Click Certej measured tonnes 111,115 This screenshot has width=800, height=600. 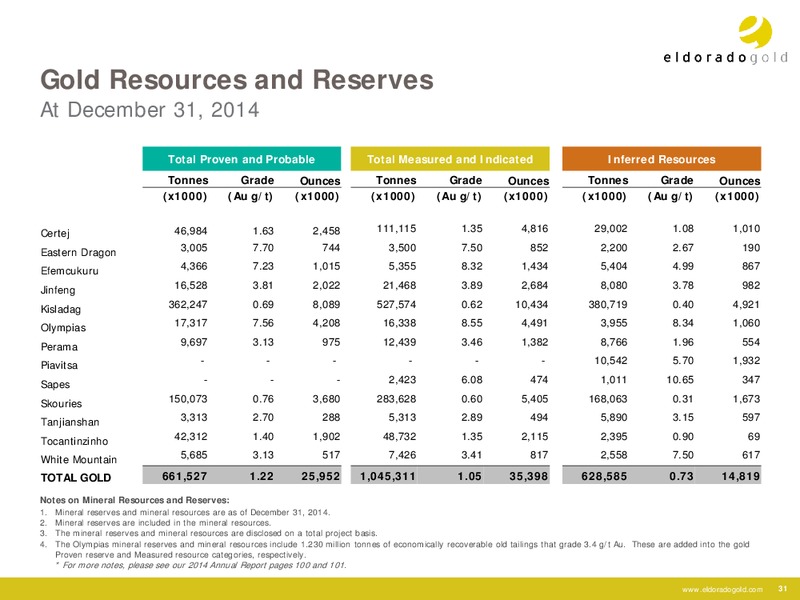[x=396, y=229]
